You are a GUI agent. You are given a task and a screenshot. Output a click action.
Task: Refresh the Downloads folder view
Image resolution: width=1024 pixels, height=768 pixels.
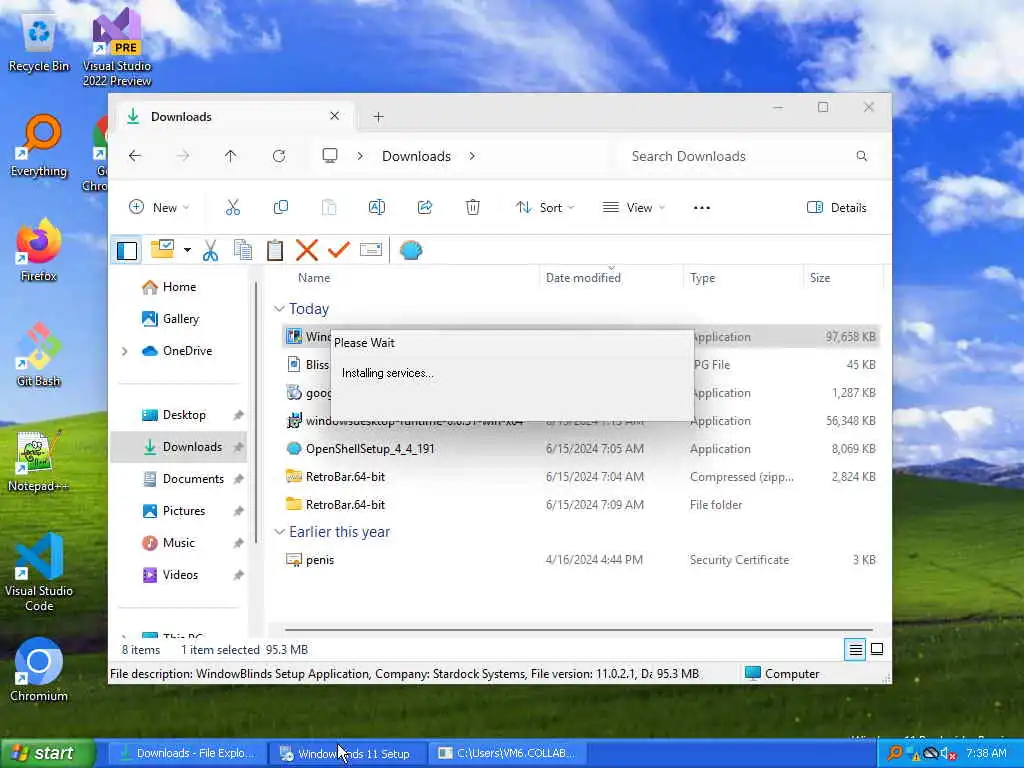pyautogui.click(x=279, y=156)
